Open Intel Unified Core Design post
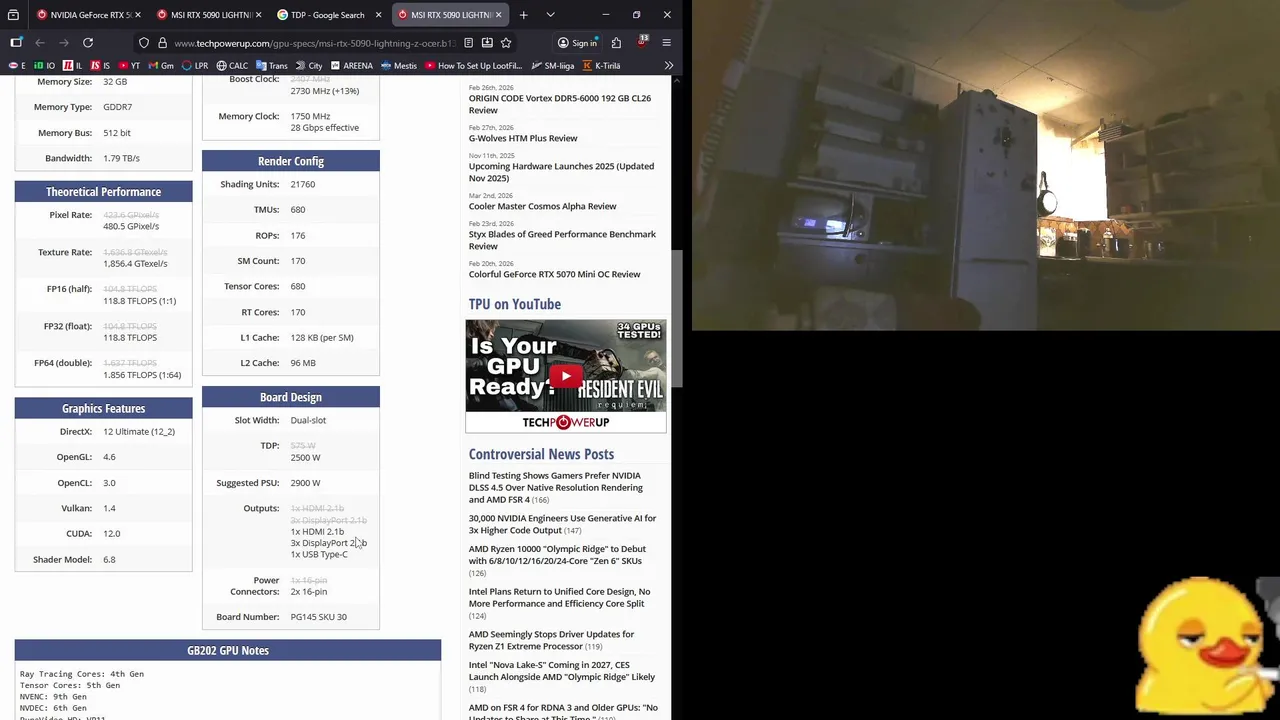The height and width of the screenshot is (720, 1280). pyautogui.click(x=560, y=597)
